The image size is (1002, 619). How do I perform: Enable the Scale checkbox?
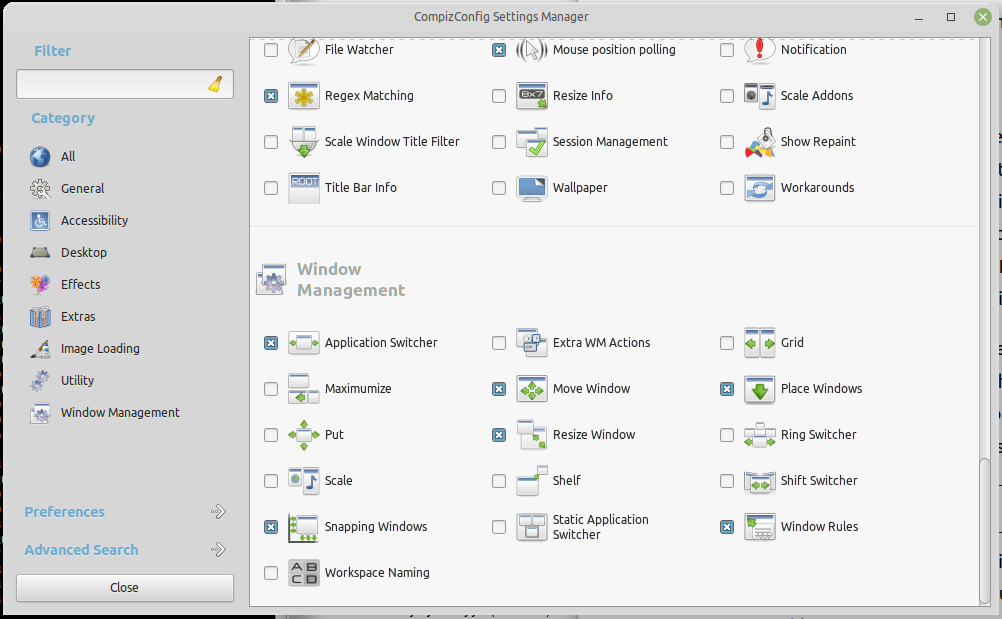(x=271, y=481)
